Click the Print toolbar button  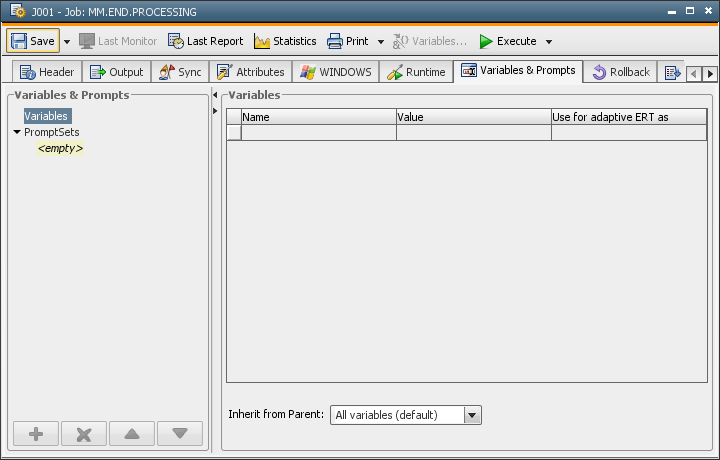pos(348,41)
